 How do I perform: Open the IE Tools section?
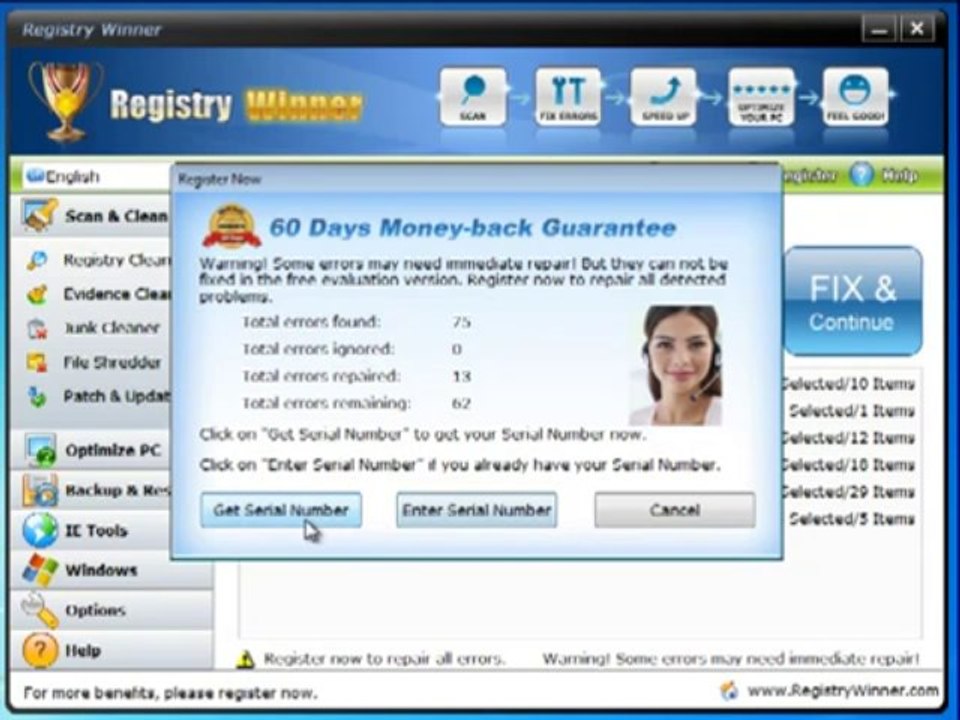tap(92, 530)
